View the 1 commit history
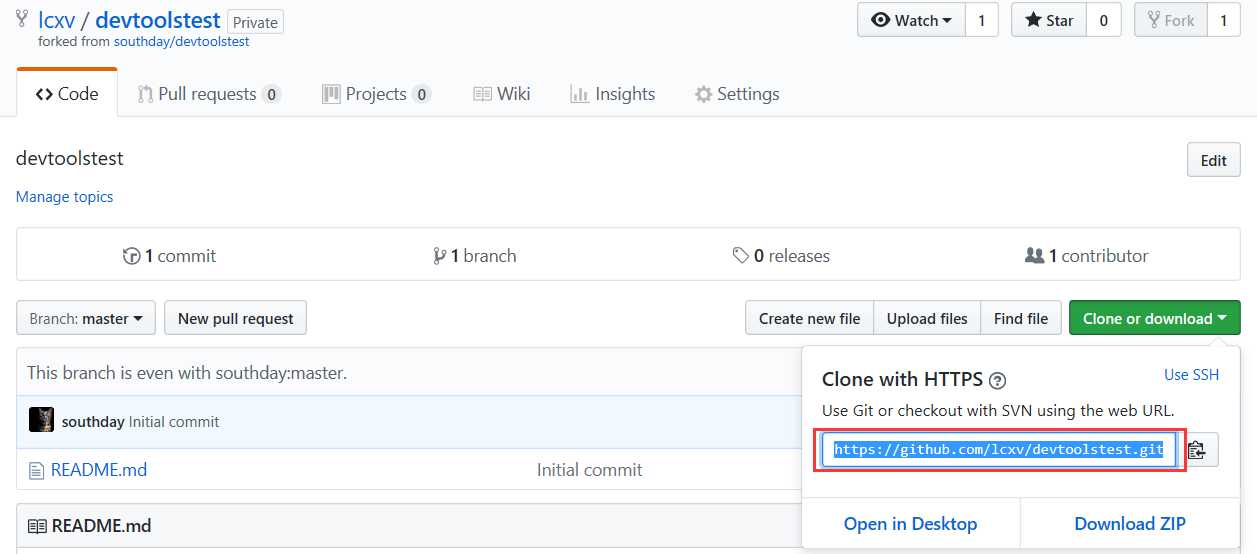The image size is (1257, 554). (x=169, y=256)
